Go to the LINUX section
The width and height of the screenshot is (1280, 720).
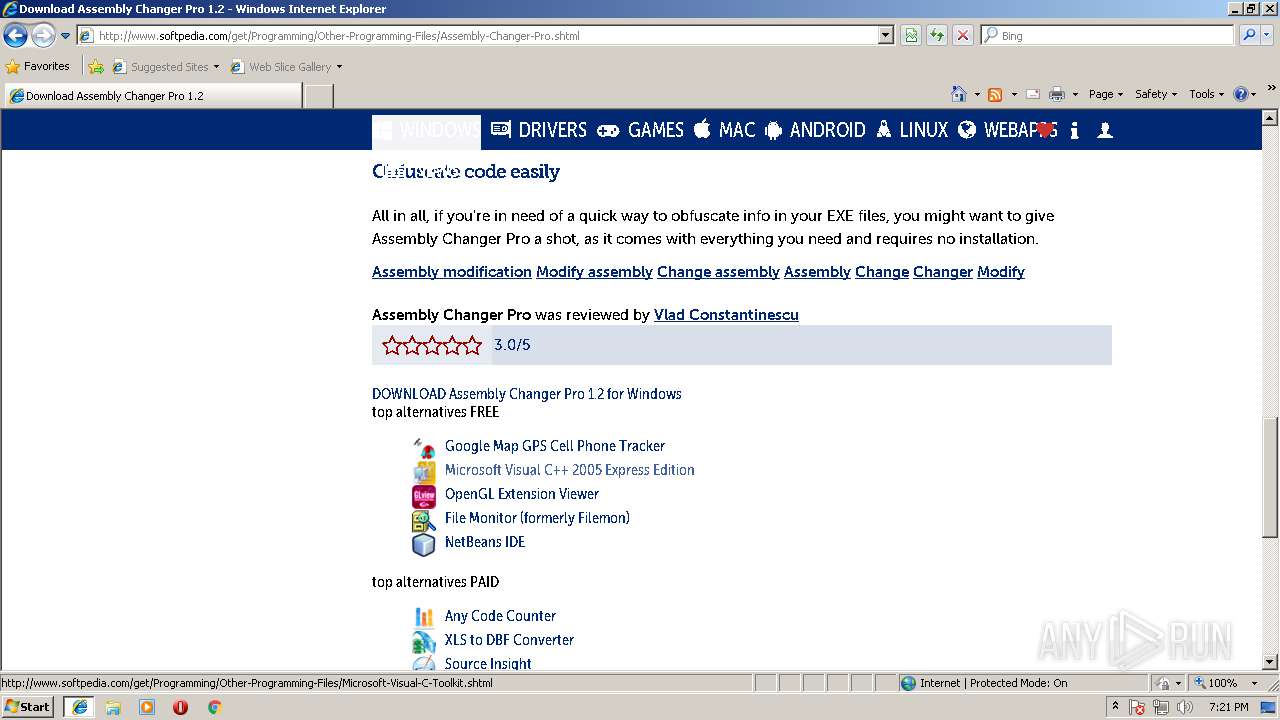[912, 130]
